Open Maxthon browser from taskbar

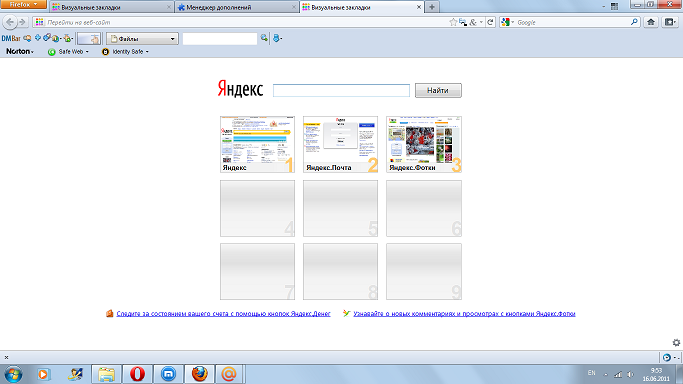pos(169,374)
